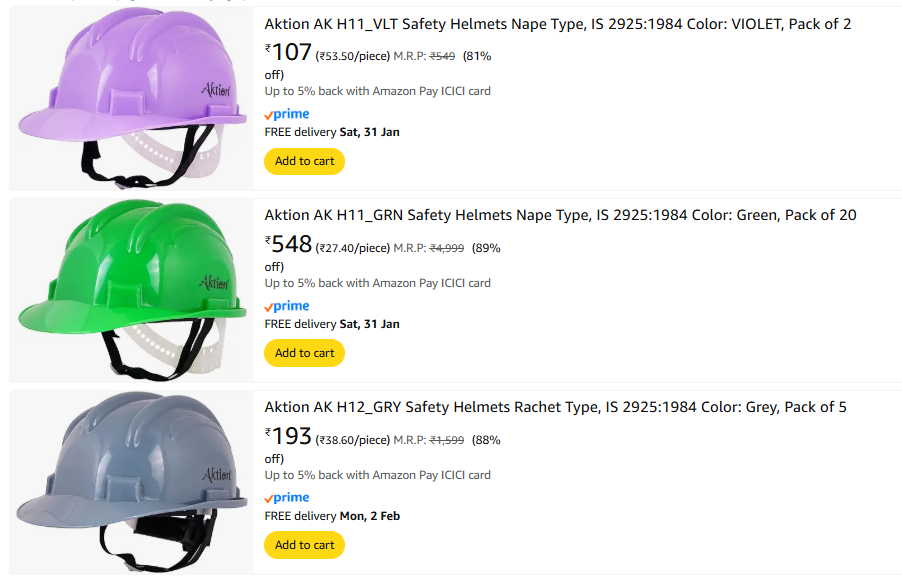Viewport: 902px width, 579px height.
Task: Click the grey helmet product image
Action: (132, 482)
